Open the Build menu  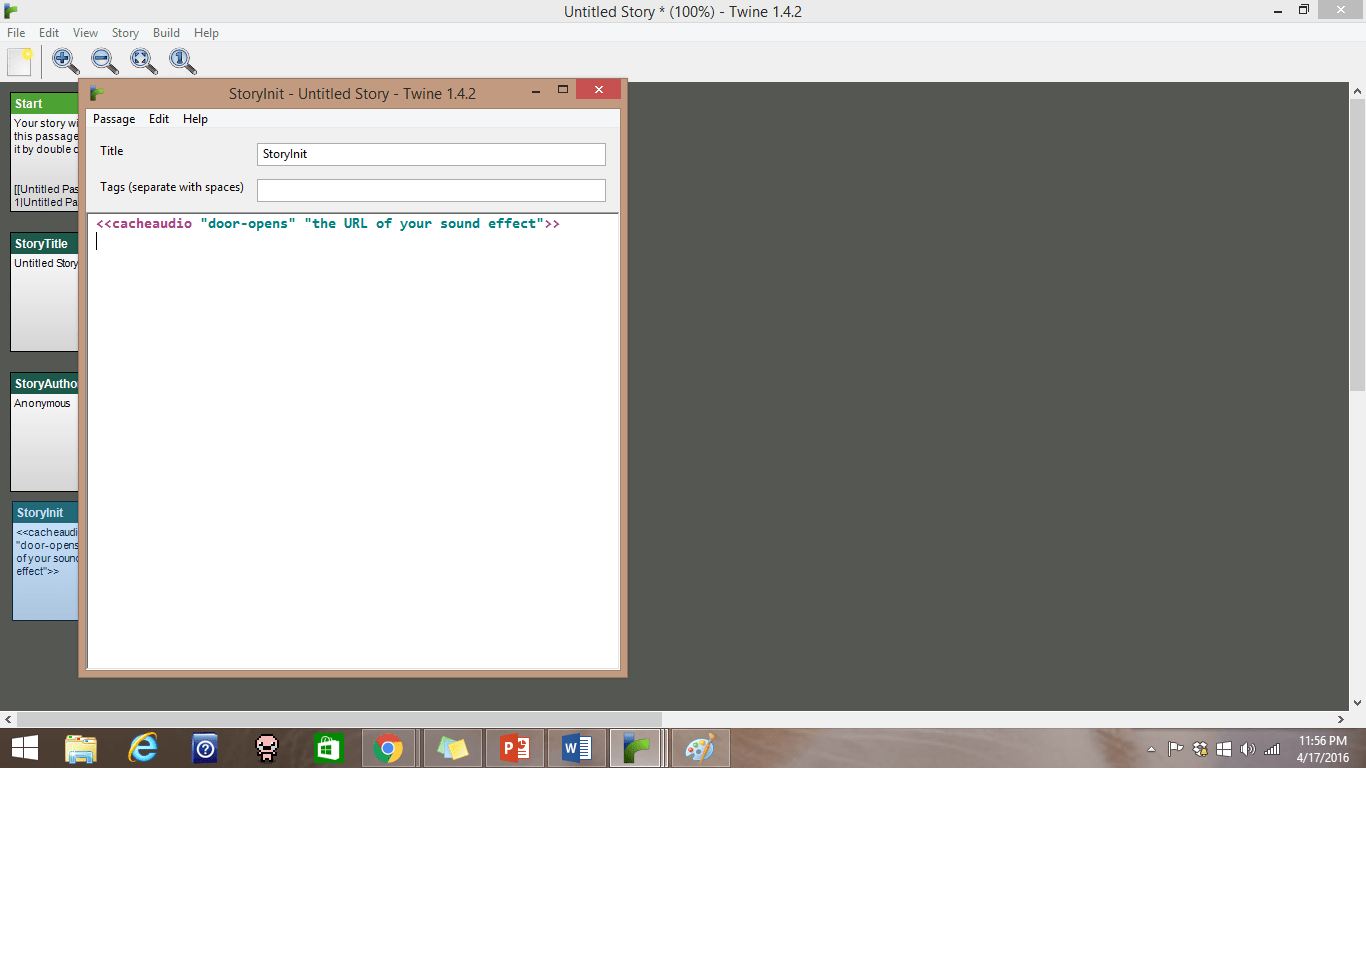(166, 33)
